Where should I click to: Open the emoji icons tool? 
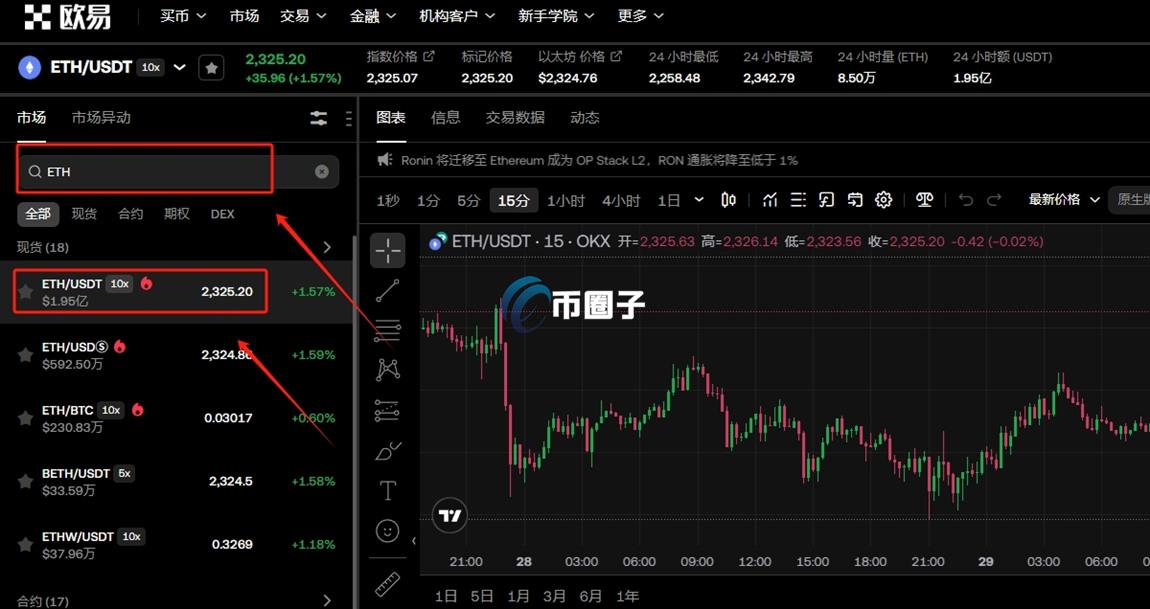click(387, 530)
